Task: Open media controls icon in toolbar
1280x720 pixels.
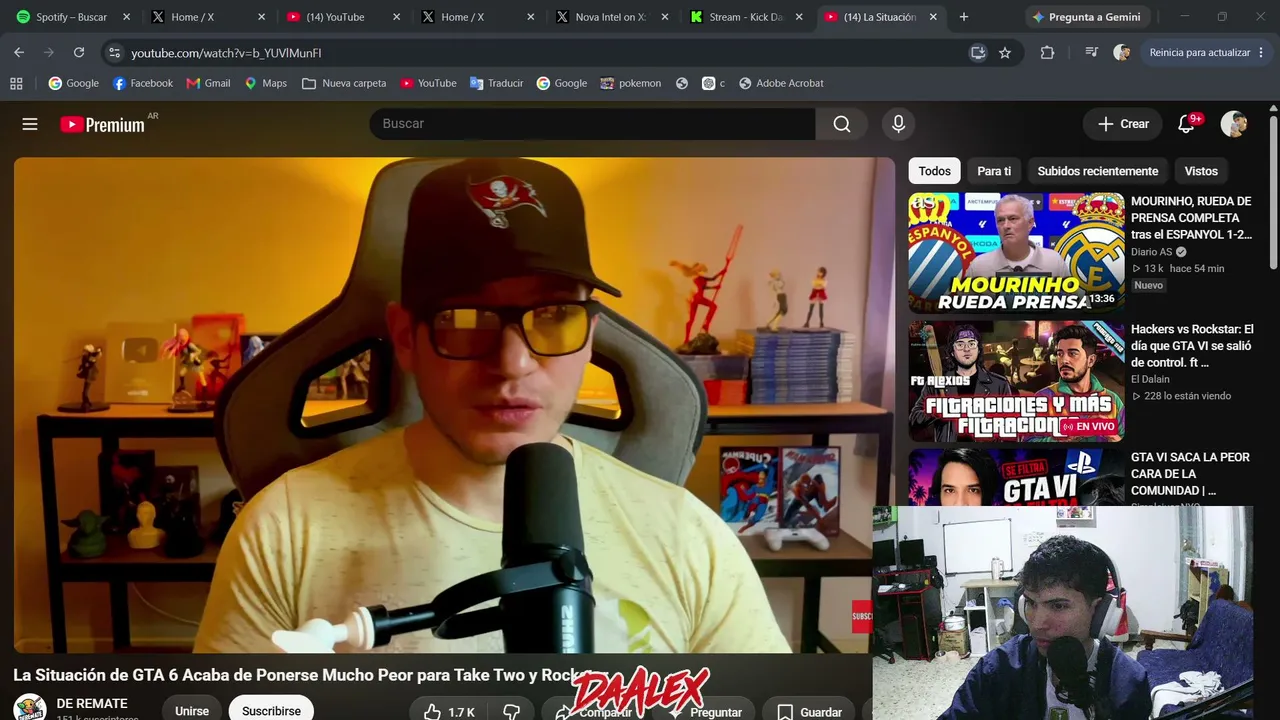Action: coord(1091,52)
